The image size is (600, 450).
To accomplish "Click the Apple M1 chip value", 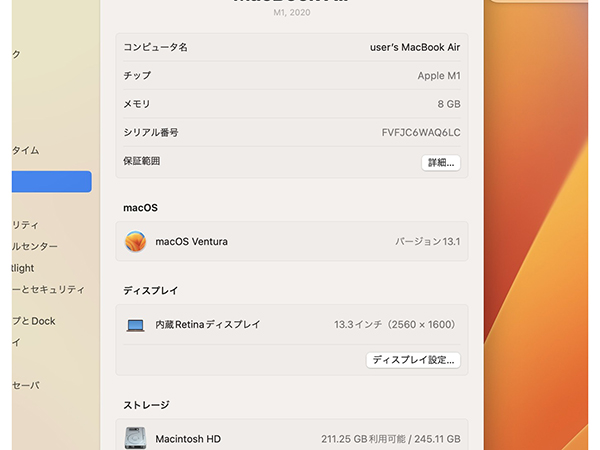I will [x=438, y=76].
